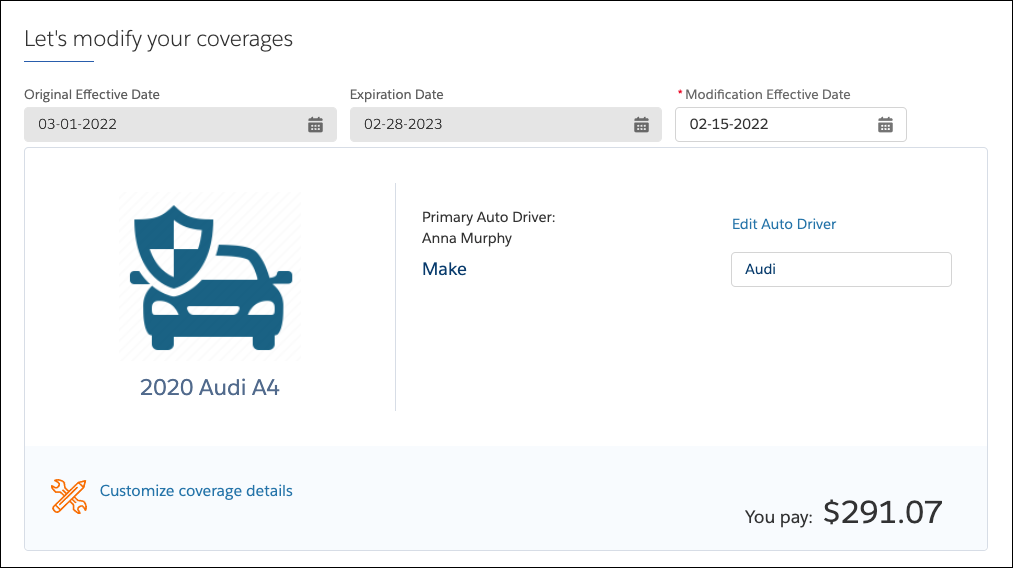Open Customize coverage details link
Image resolution: width=1013 pixels, height=568 pixels.
196,491
